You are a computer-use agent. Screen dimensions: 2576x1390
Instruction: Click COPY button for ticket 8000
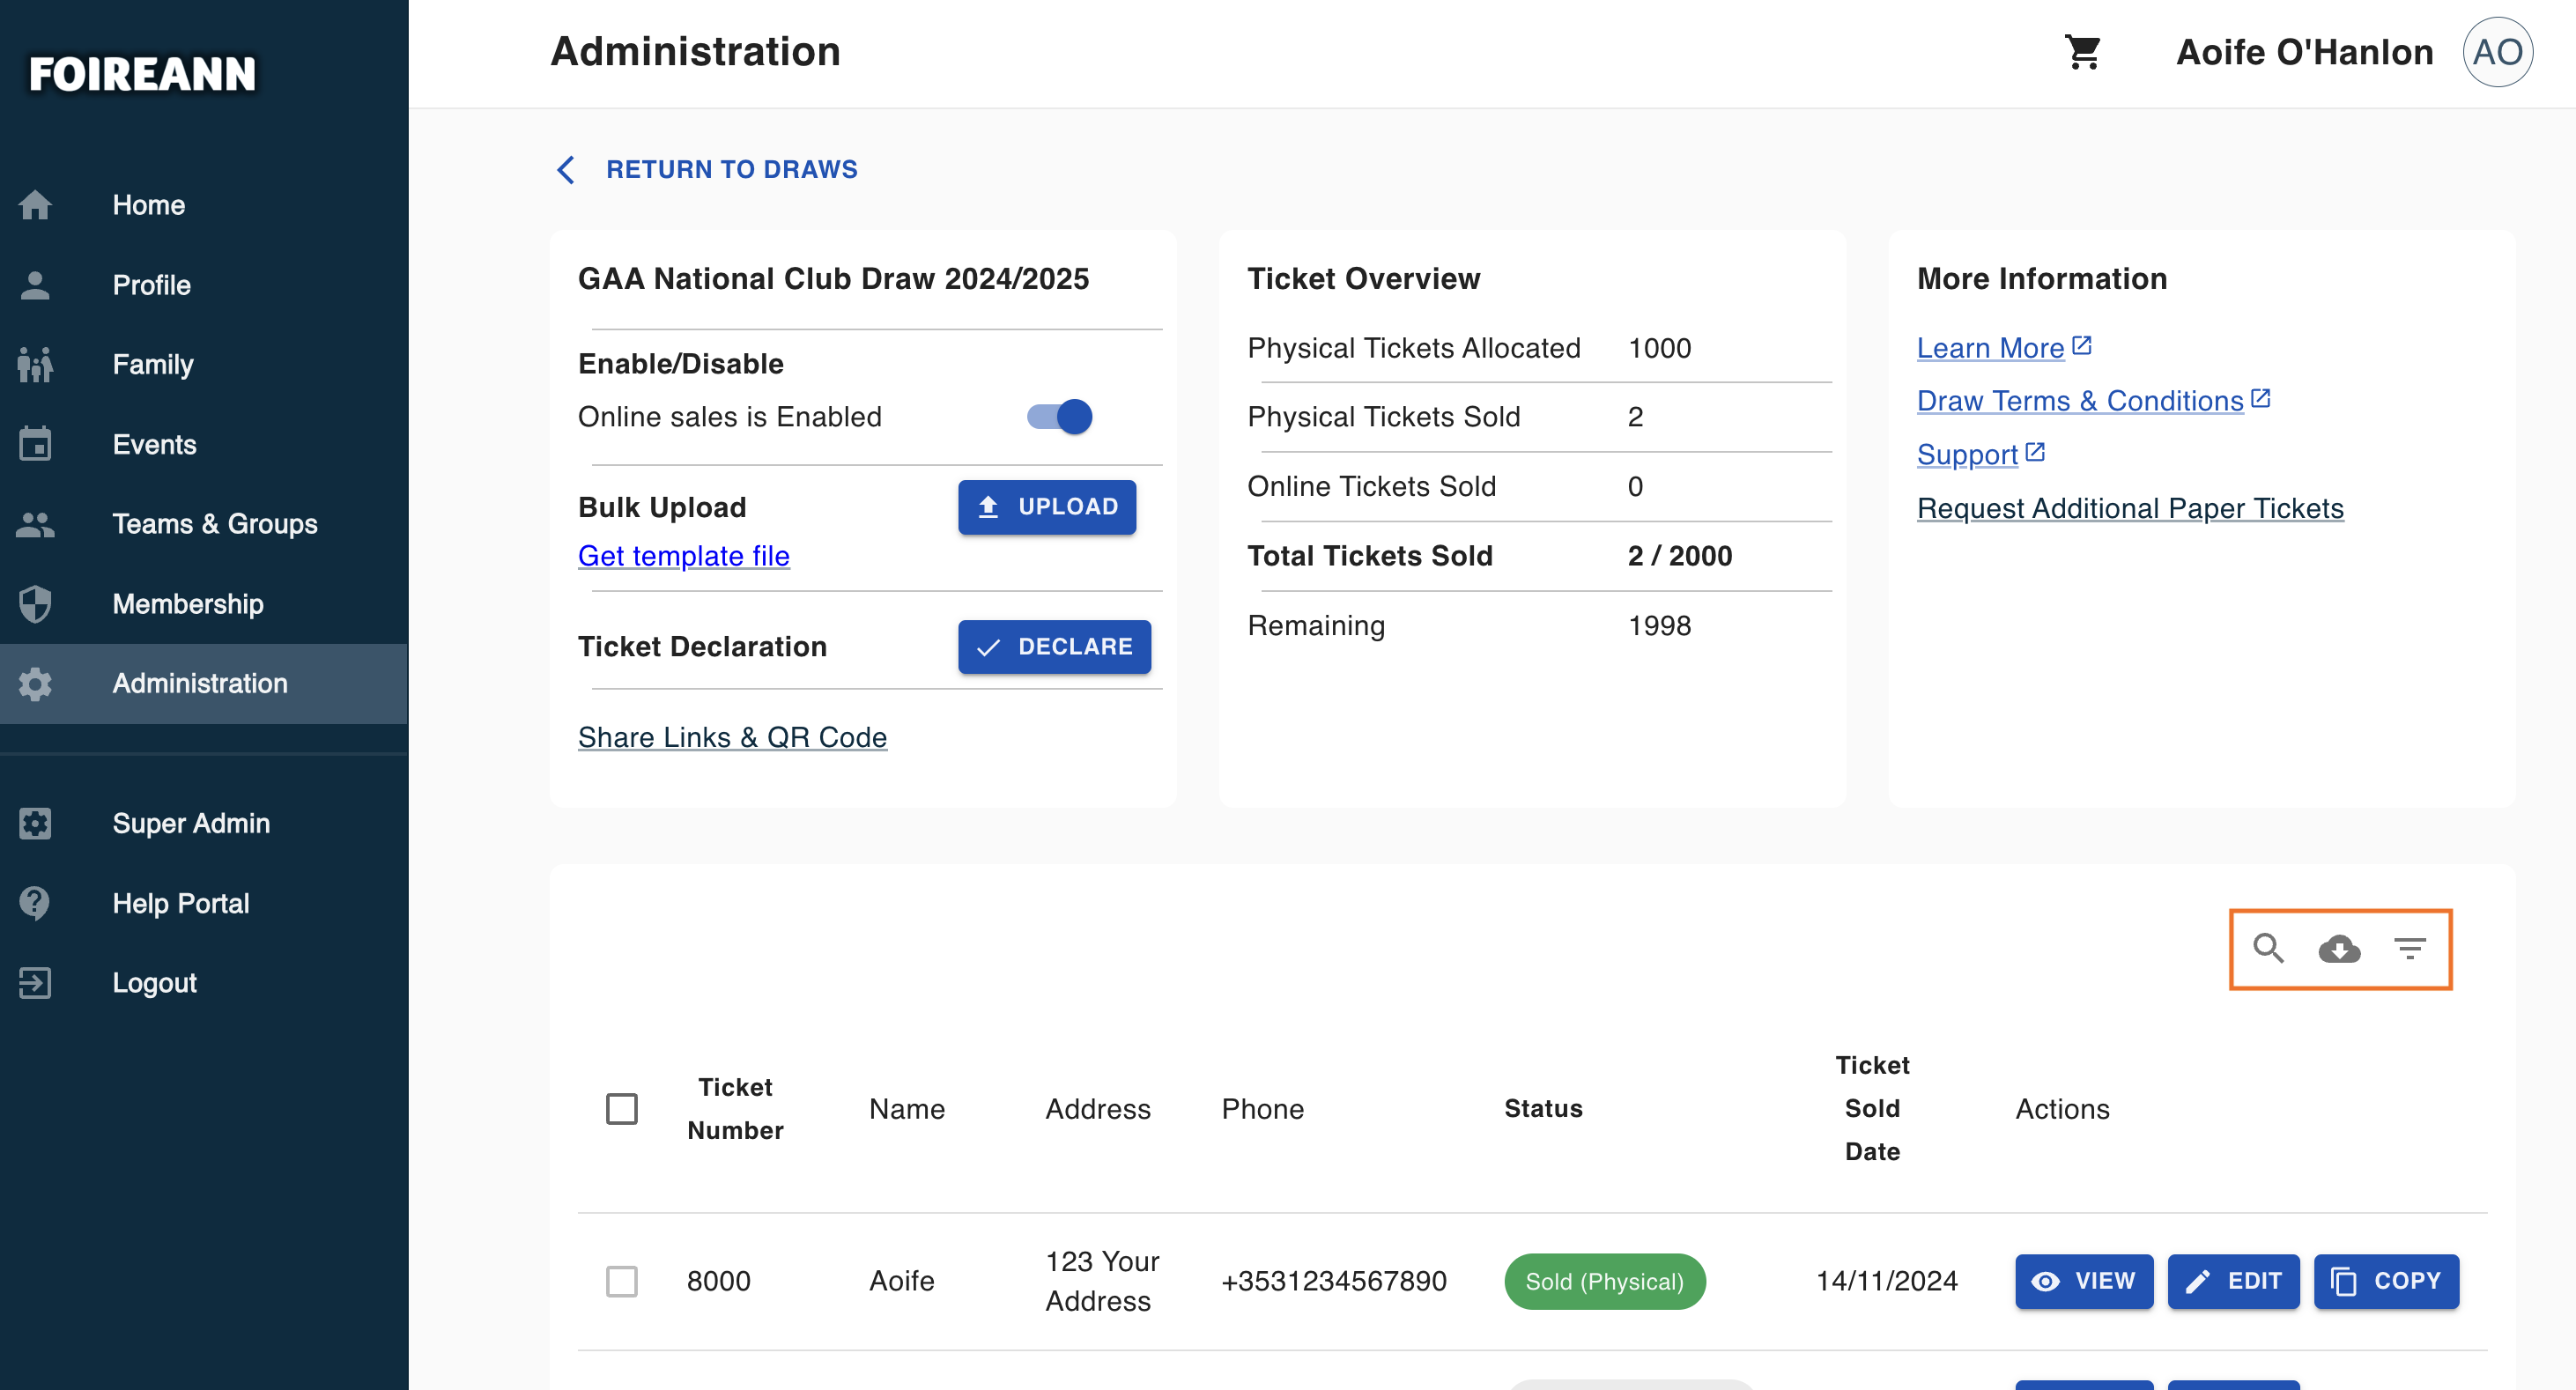(x=2386, y=1281)
